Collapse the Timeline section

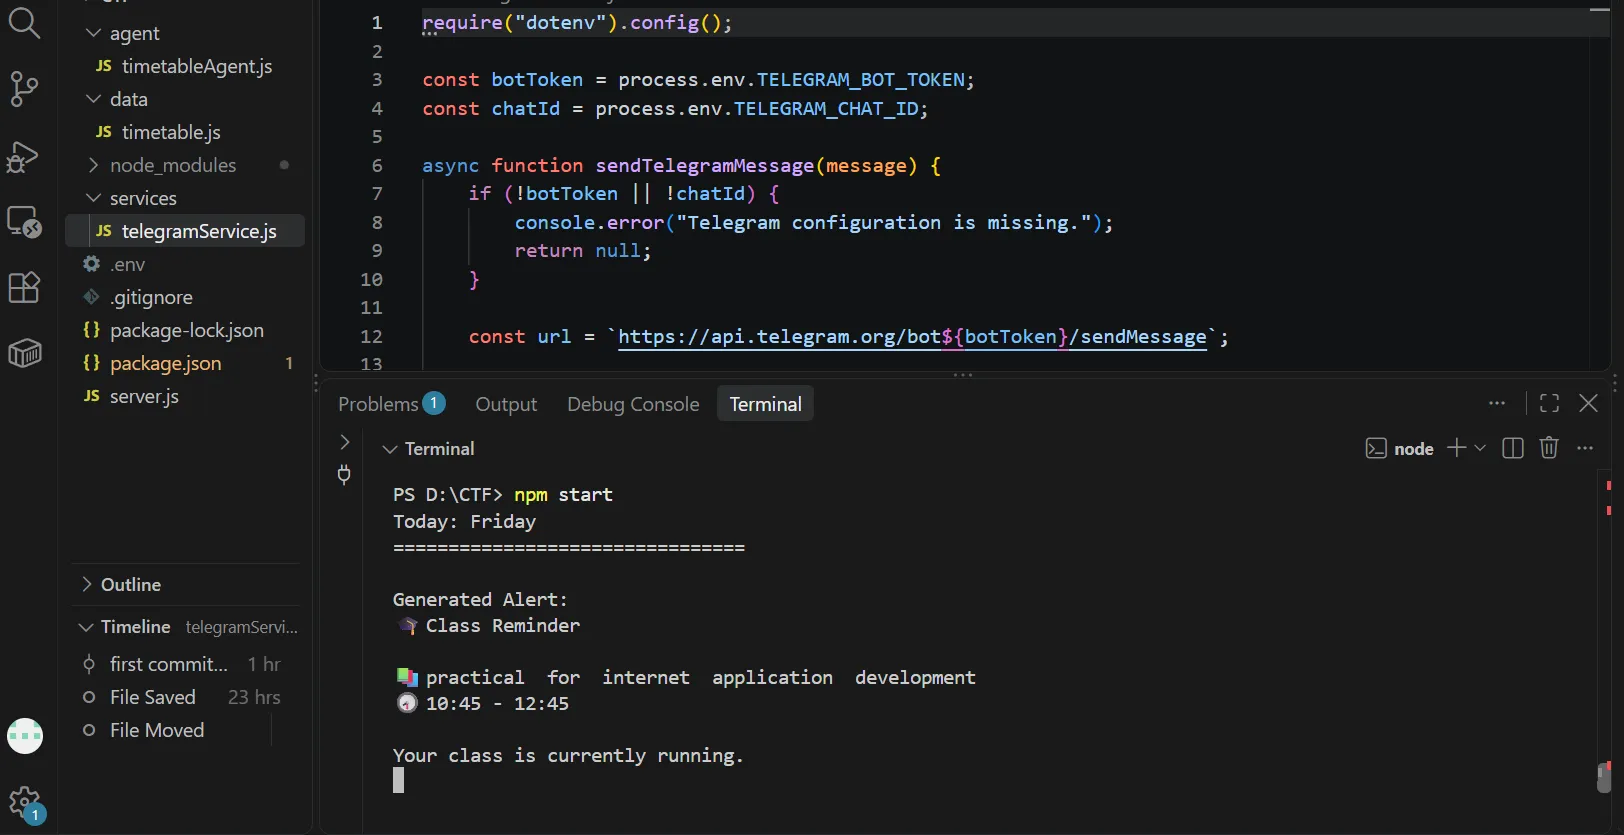(x=86, y=627)
